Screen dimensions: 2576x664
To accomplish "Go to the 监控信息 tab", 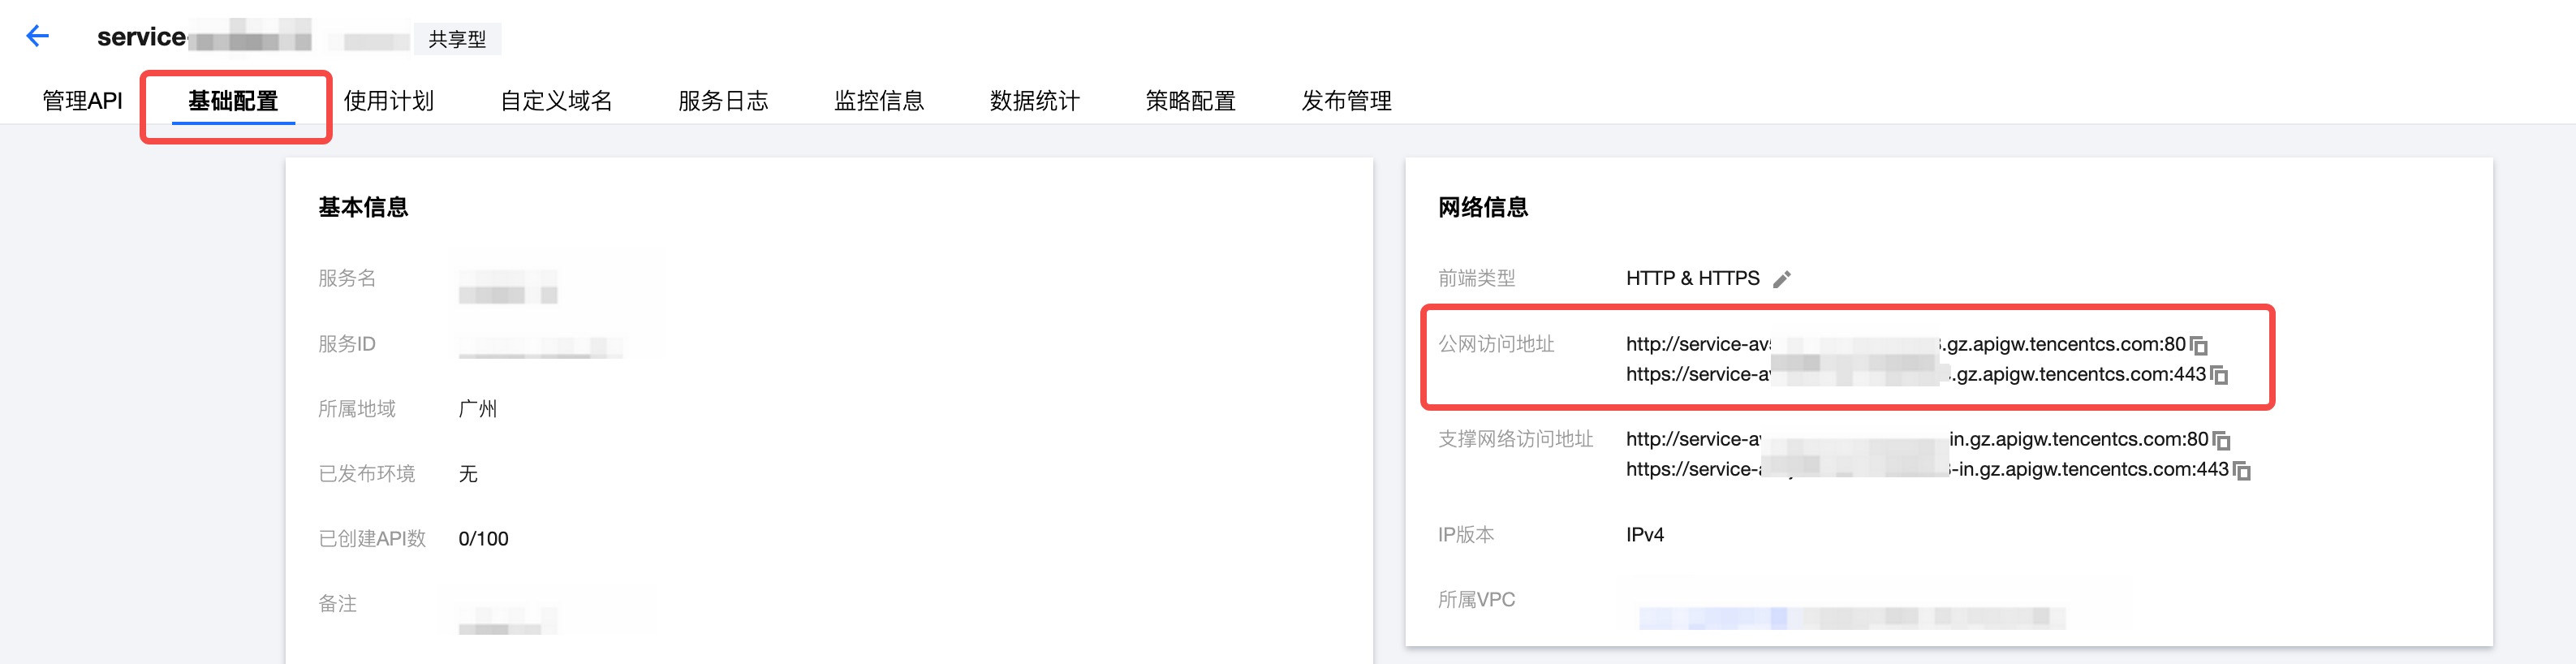I will [x=879, y=101].
